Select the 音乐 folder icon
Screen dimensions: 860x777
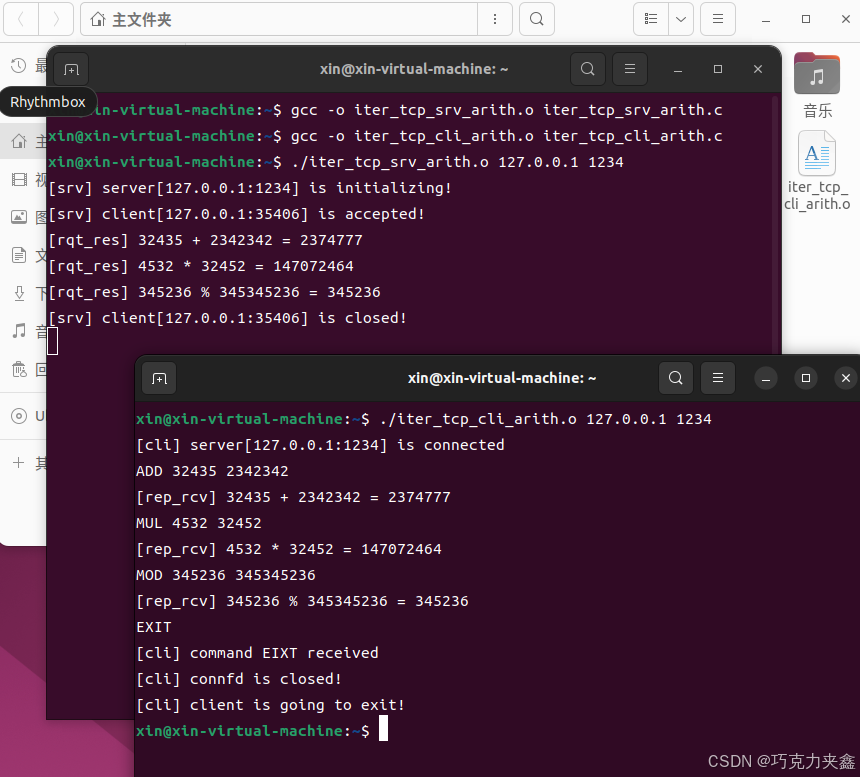(x=817, y=75)
